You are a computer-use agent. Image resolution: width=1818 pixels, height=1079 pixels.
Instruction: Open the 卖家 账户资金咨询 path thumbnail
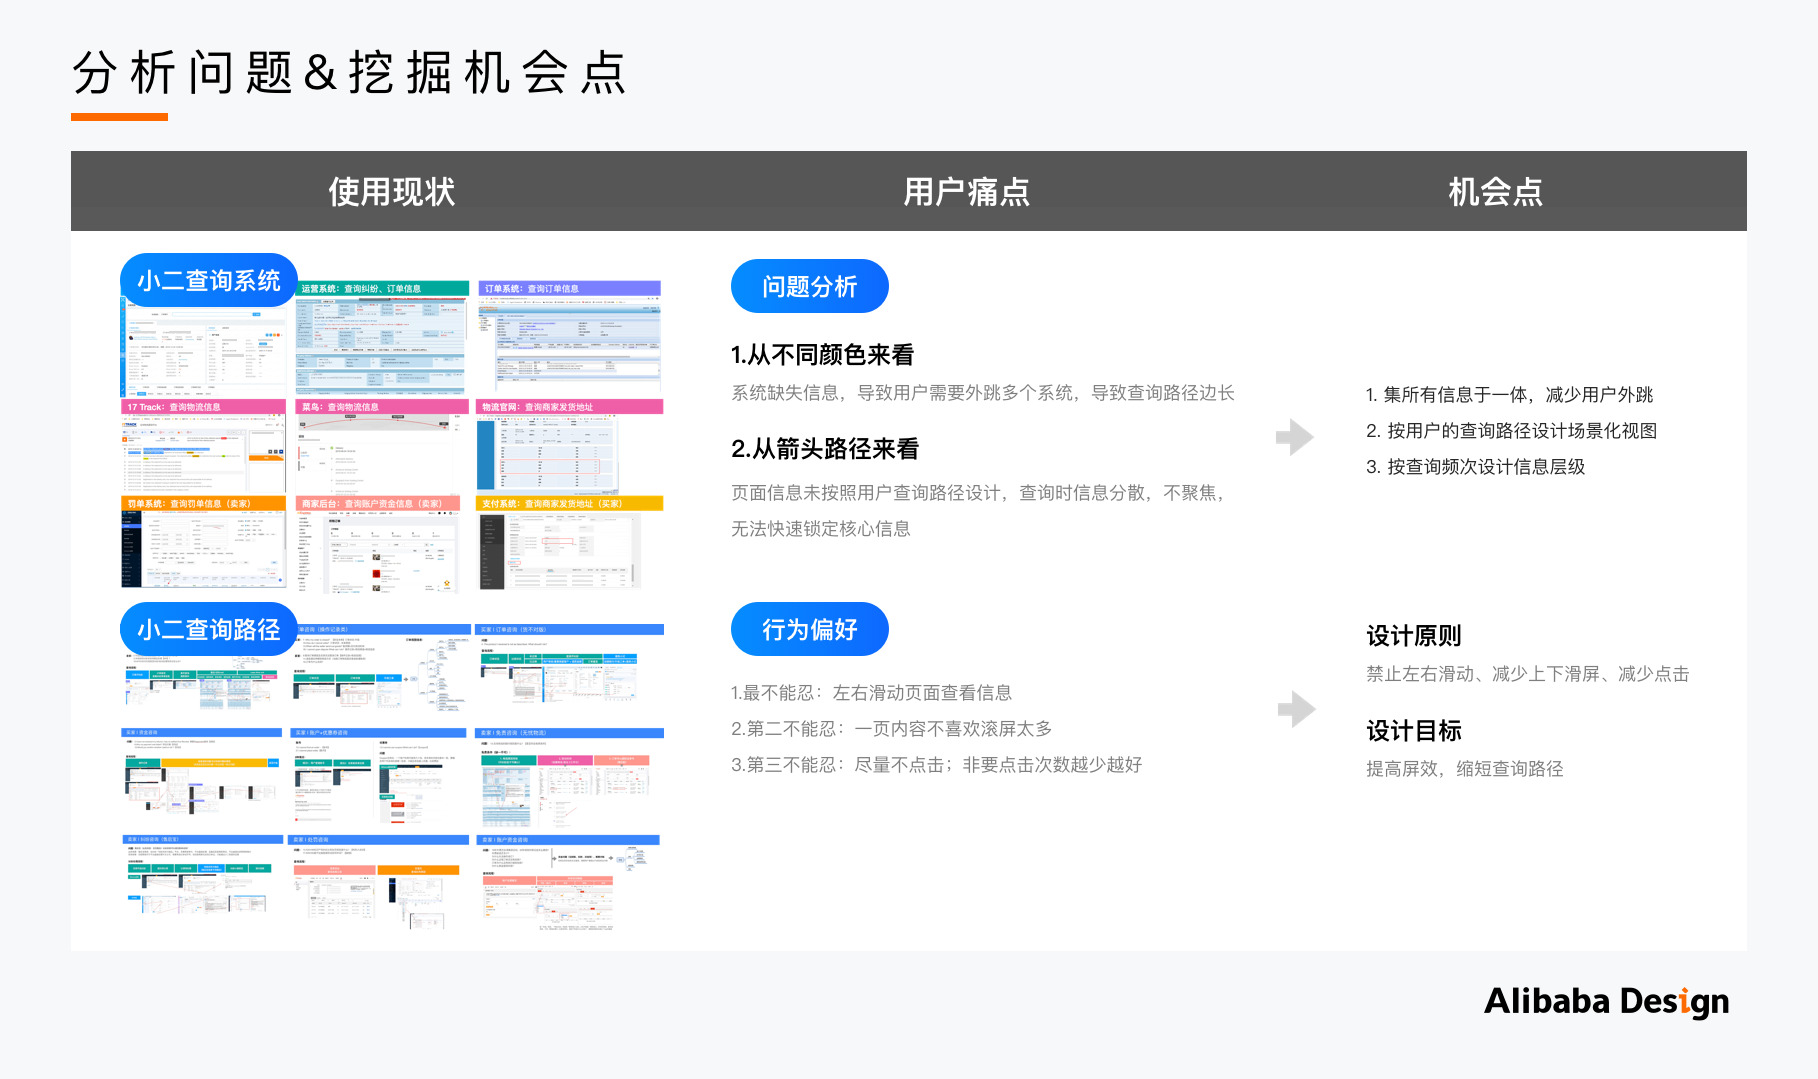(569, 885)
